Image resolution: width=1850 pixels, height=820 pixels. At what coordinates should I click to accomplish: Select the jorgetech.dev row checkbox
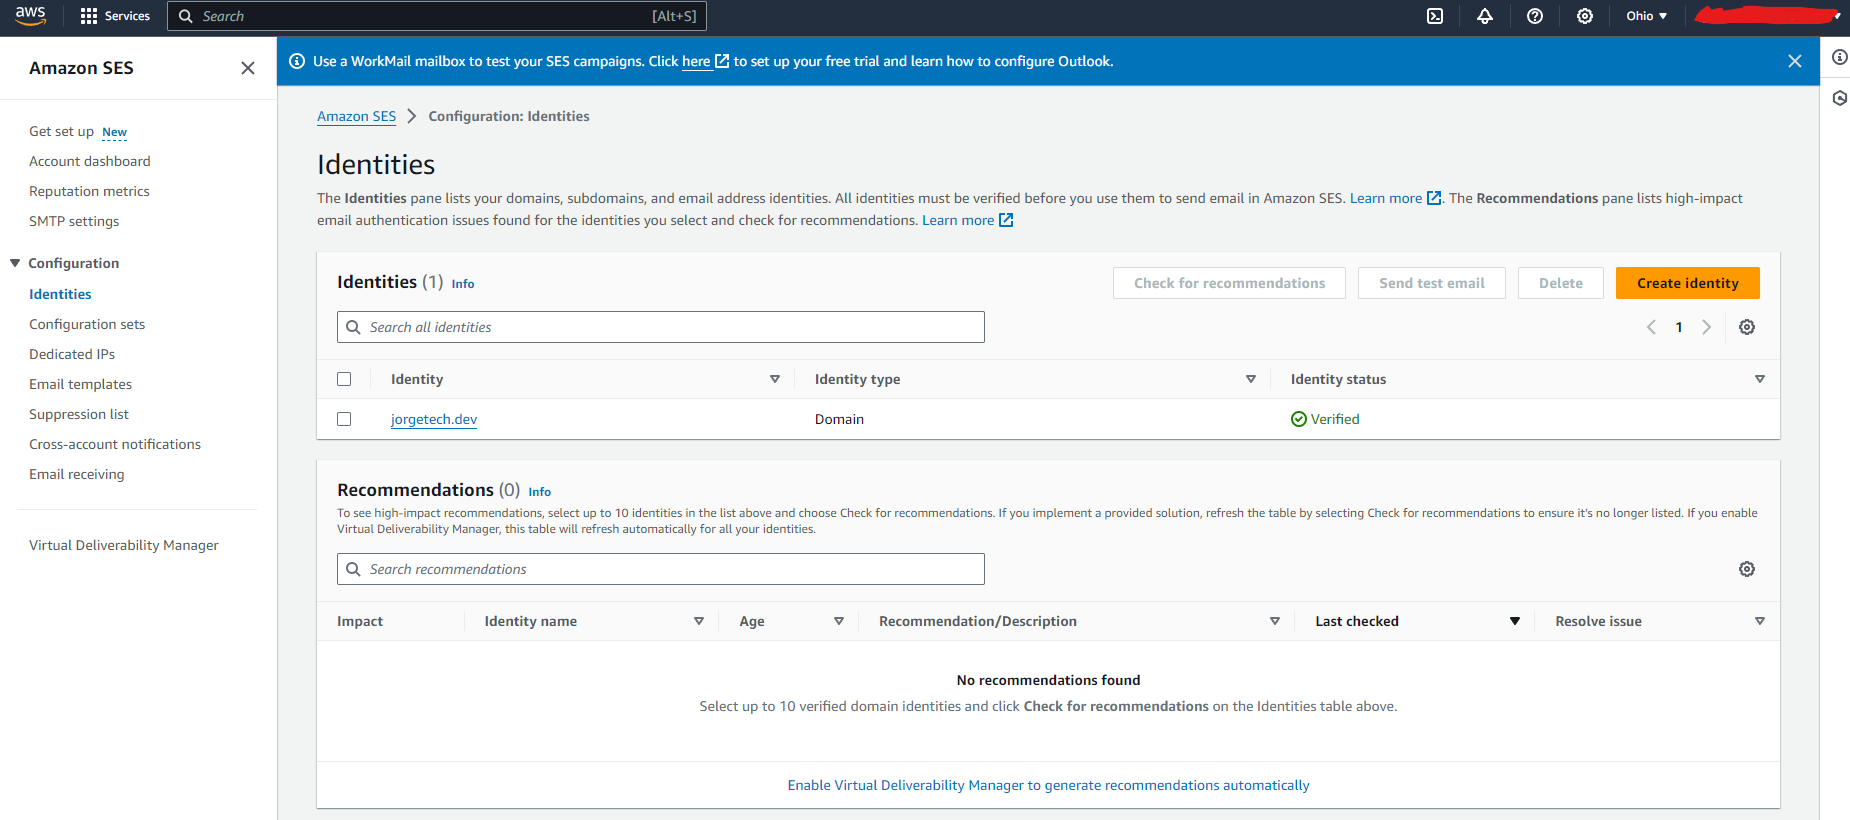coord(344,419)
